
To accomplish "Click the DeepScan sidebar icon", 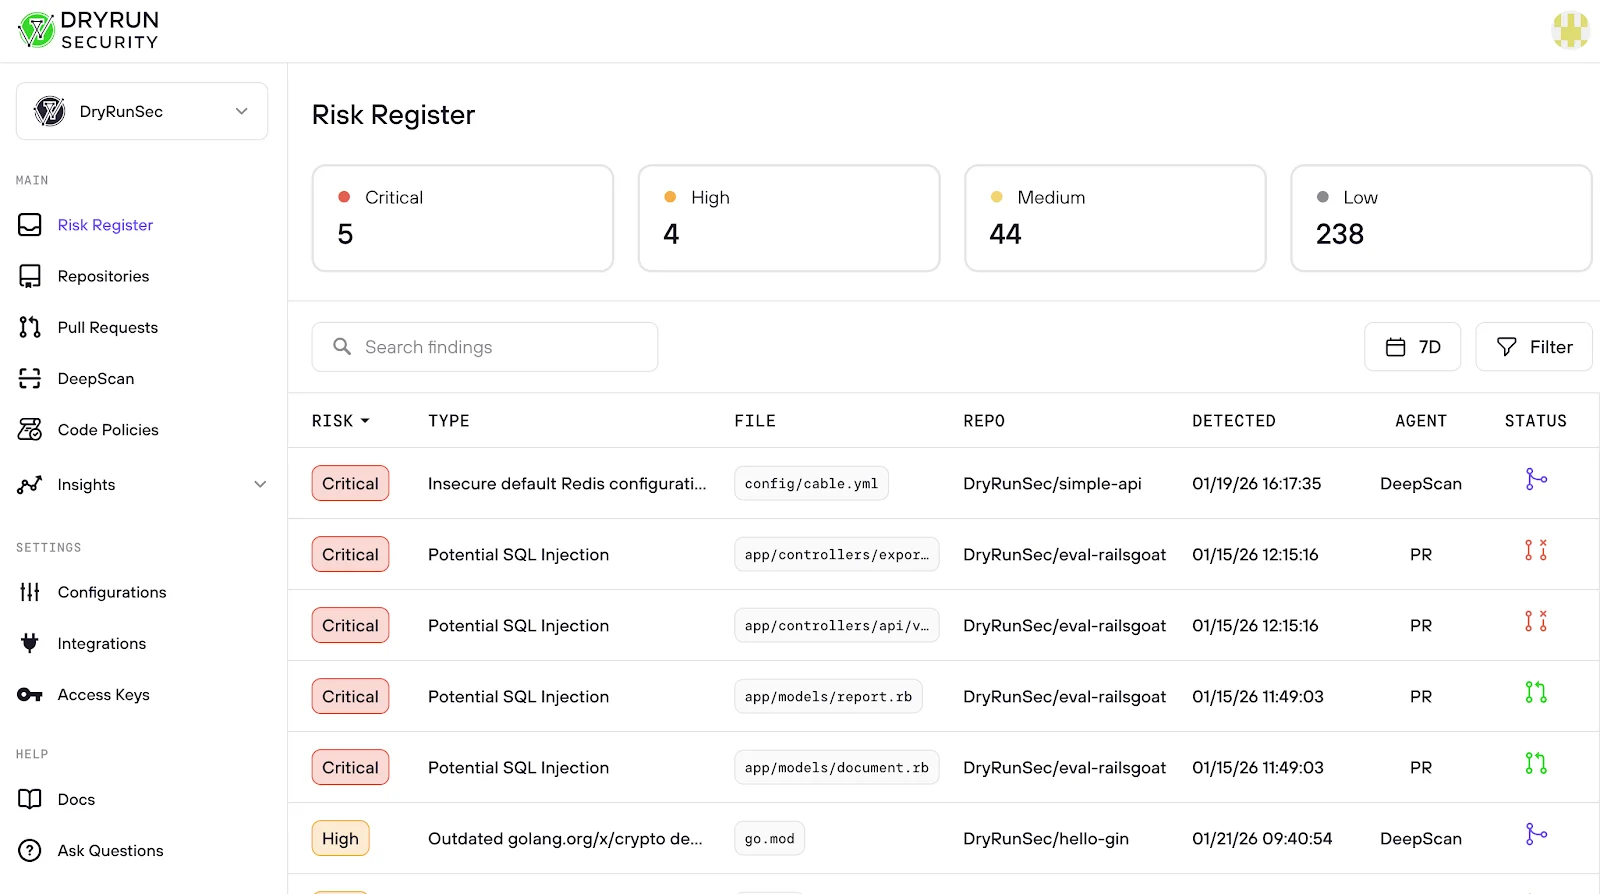I will (30, 378).
